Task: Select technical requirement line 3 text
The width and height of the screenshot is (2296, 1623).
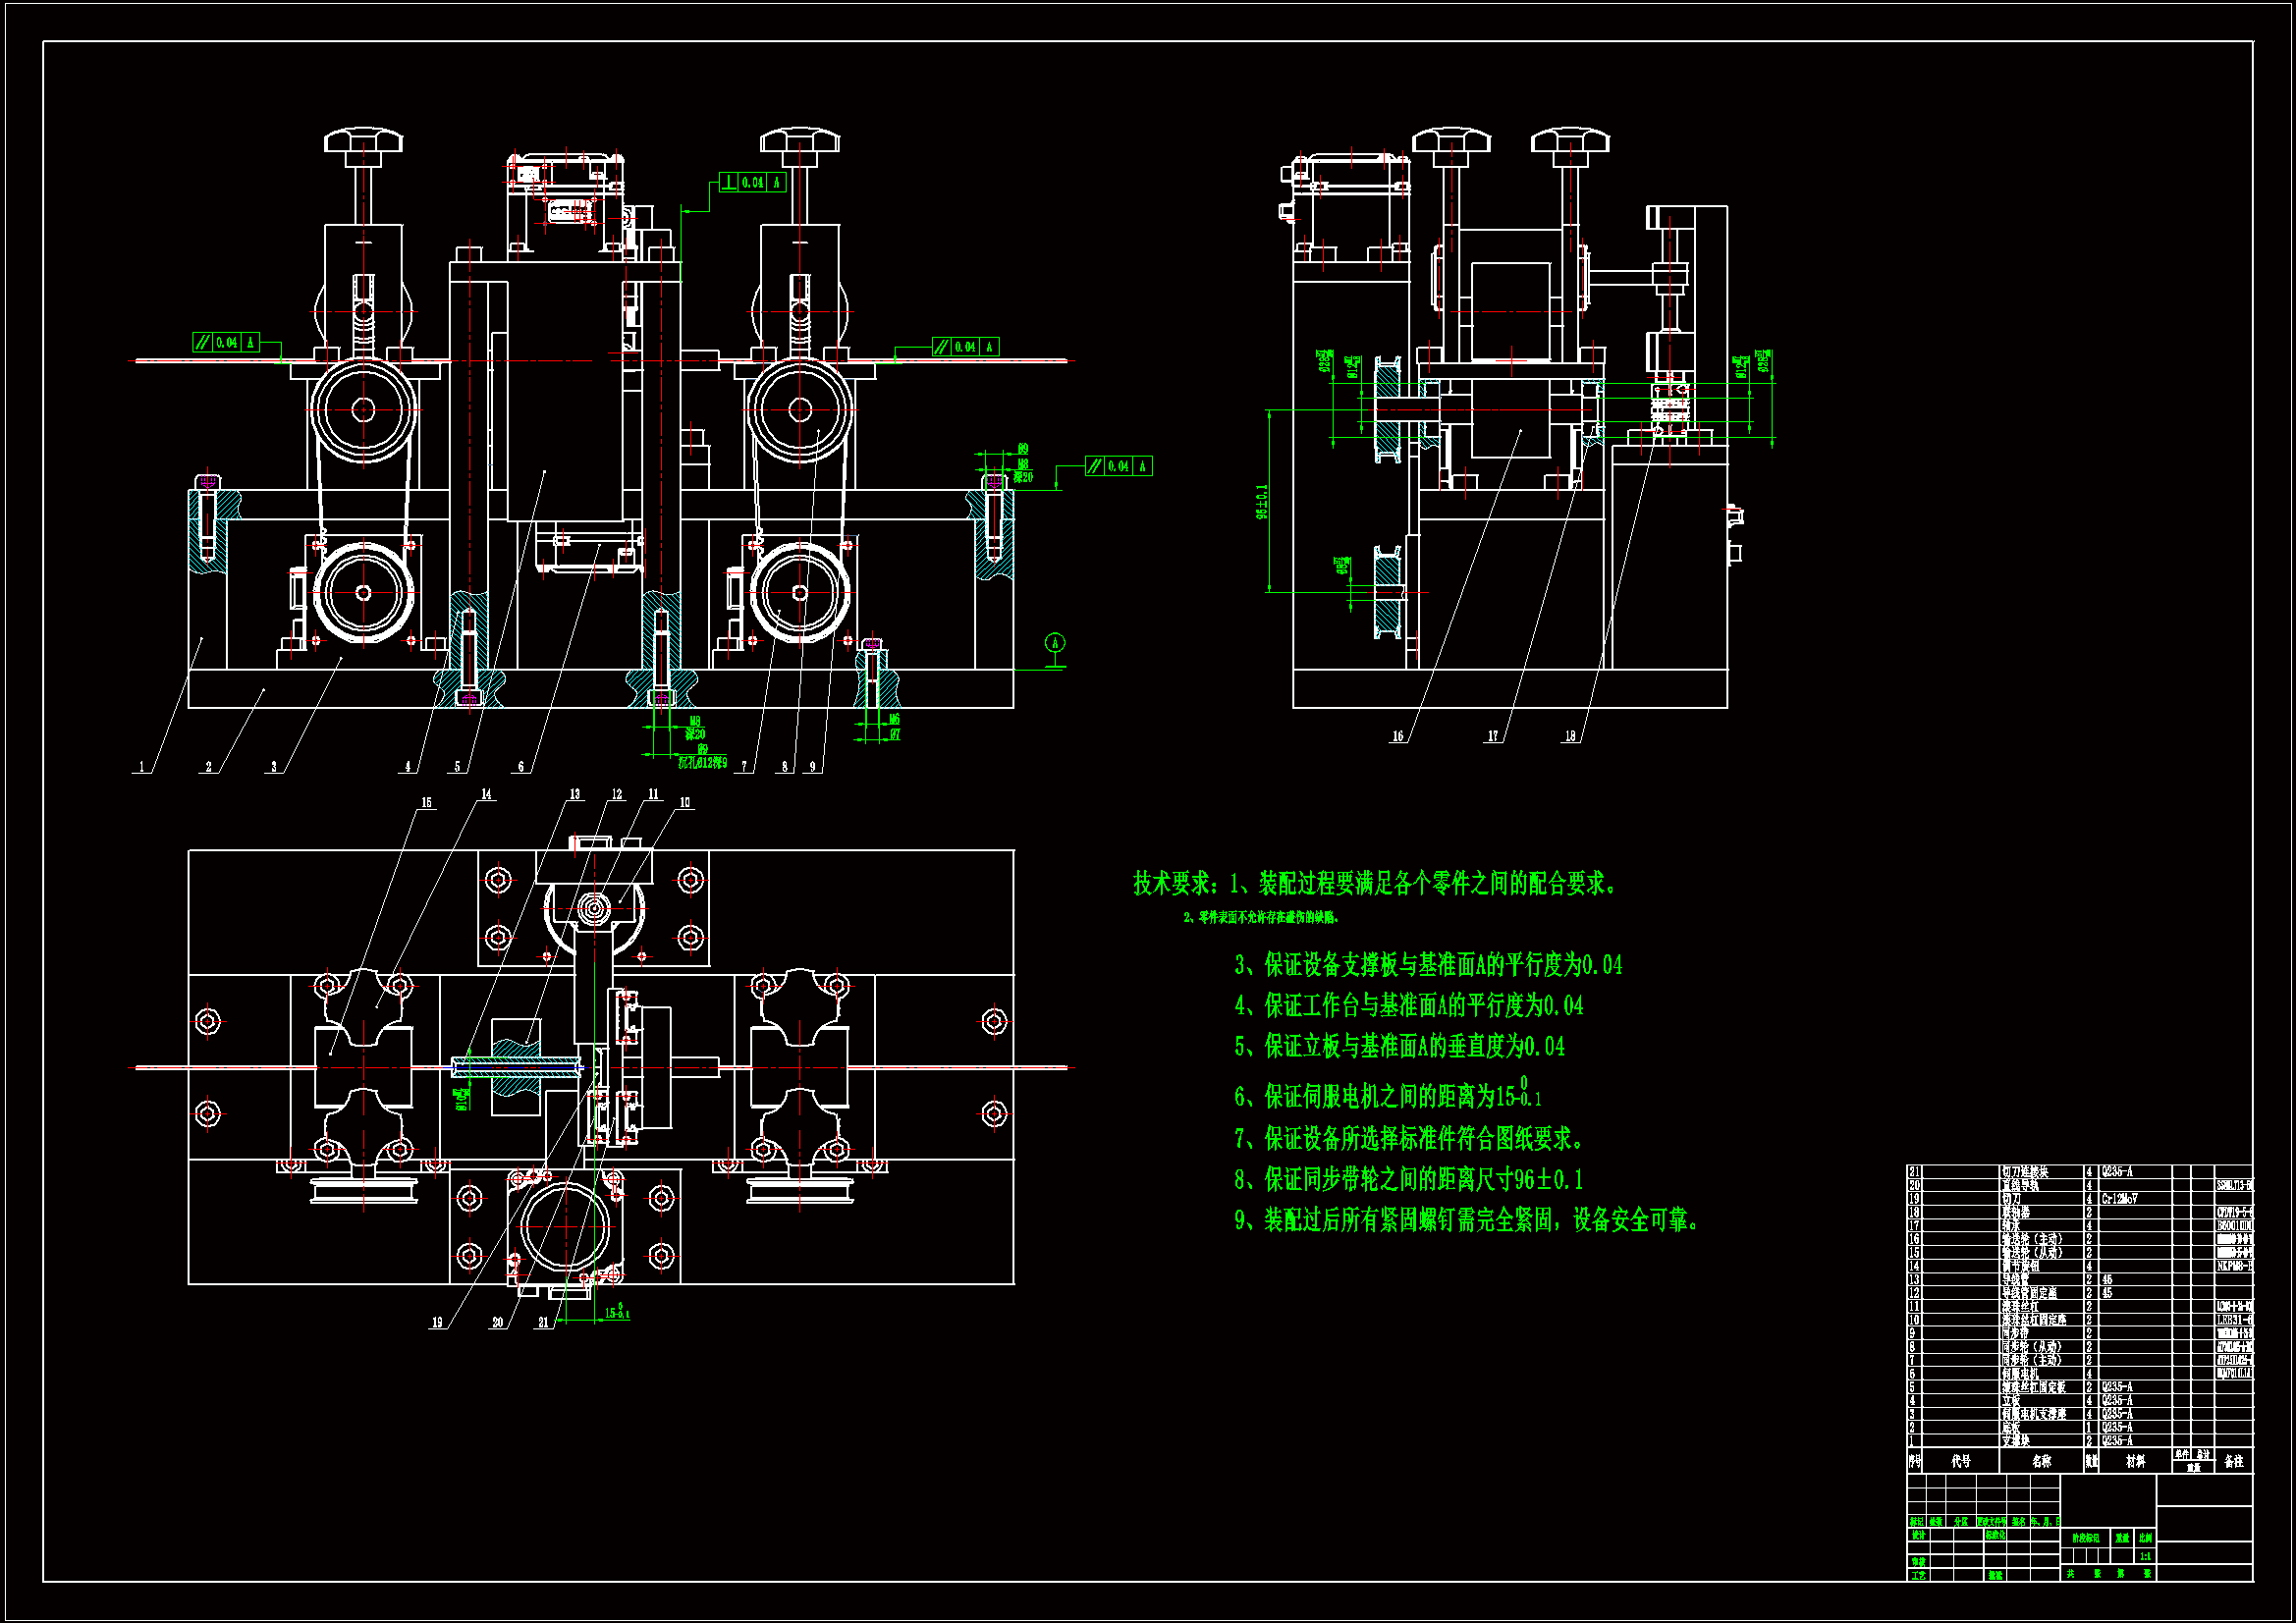Action: point(1428,965)
